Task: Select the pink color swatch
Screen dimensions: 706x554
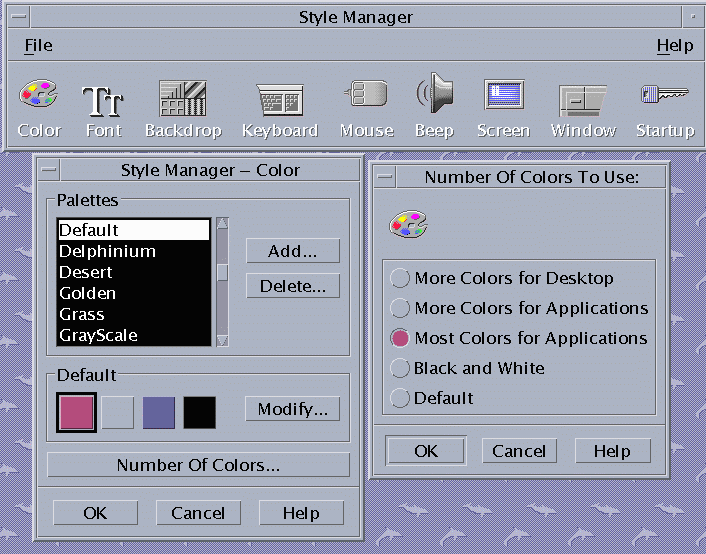Action: coord(77,413)
